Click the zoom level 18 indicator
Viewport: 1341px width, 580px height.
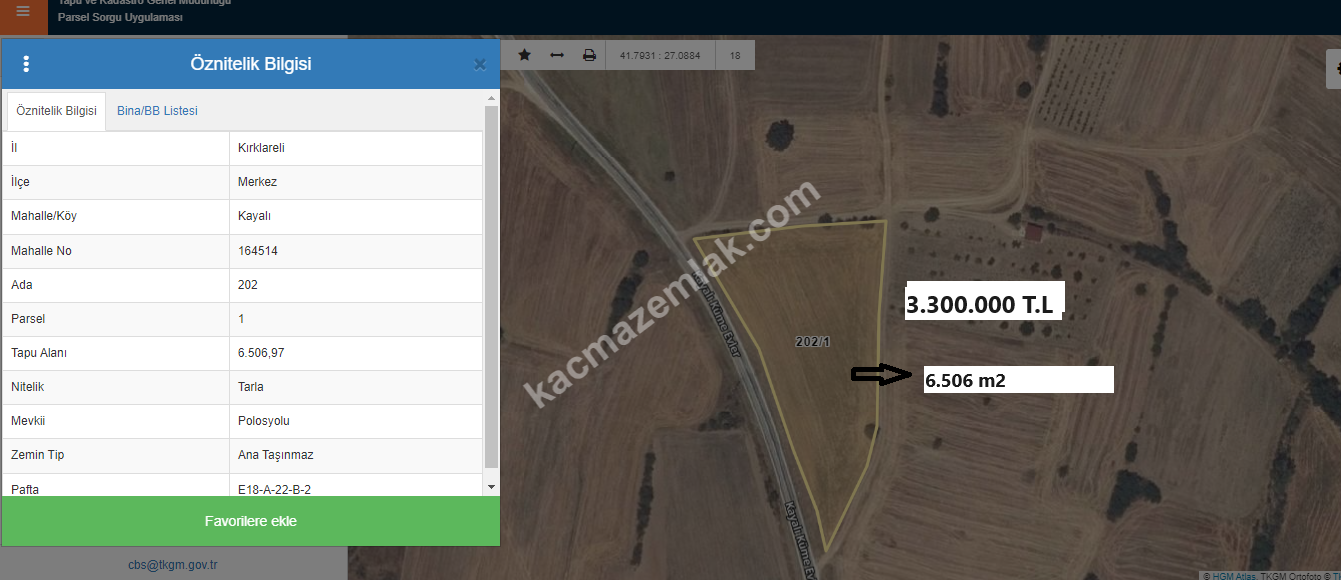735,56
